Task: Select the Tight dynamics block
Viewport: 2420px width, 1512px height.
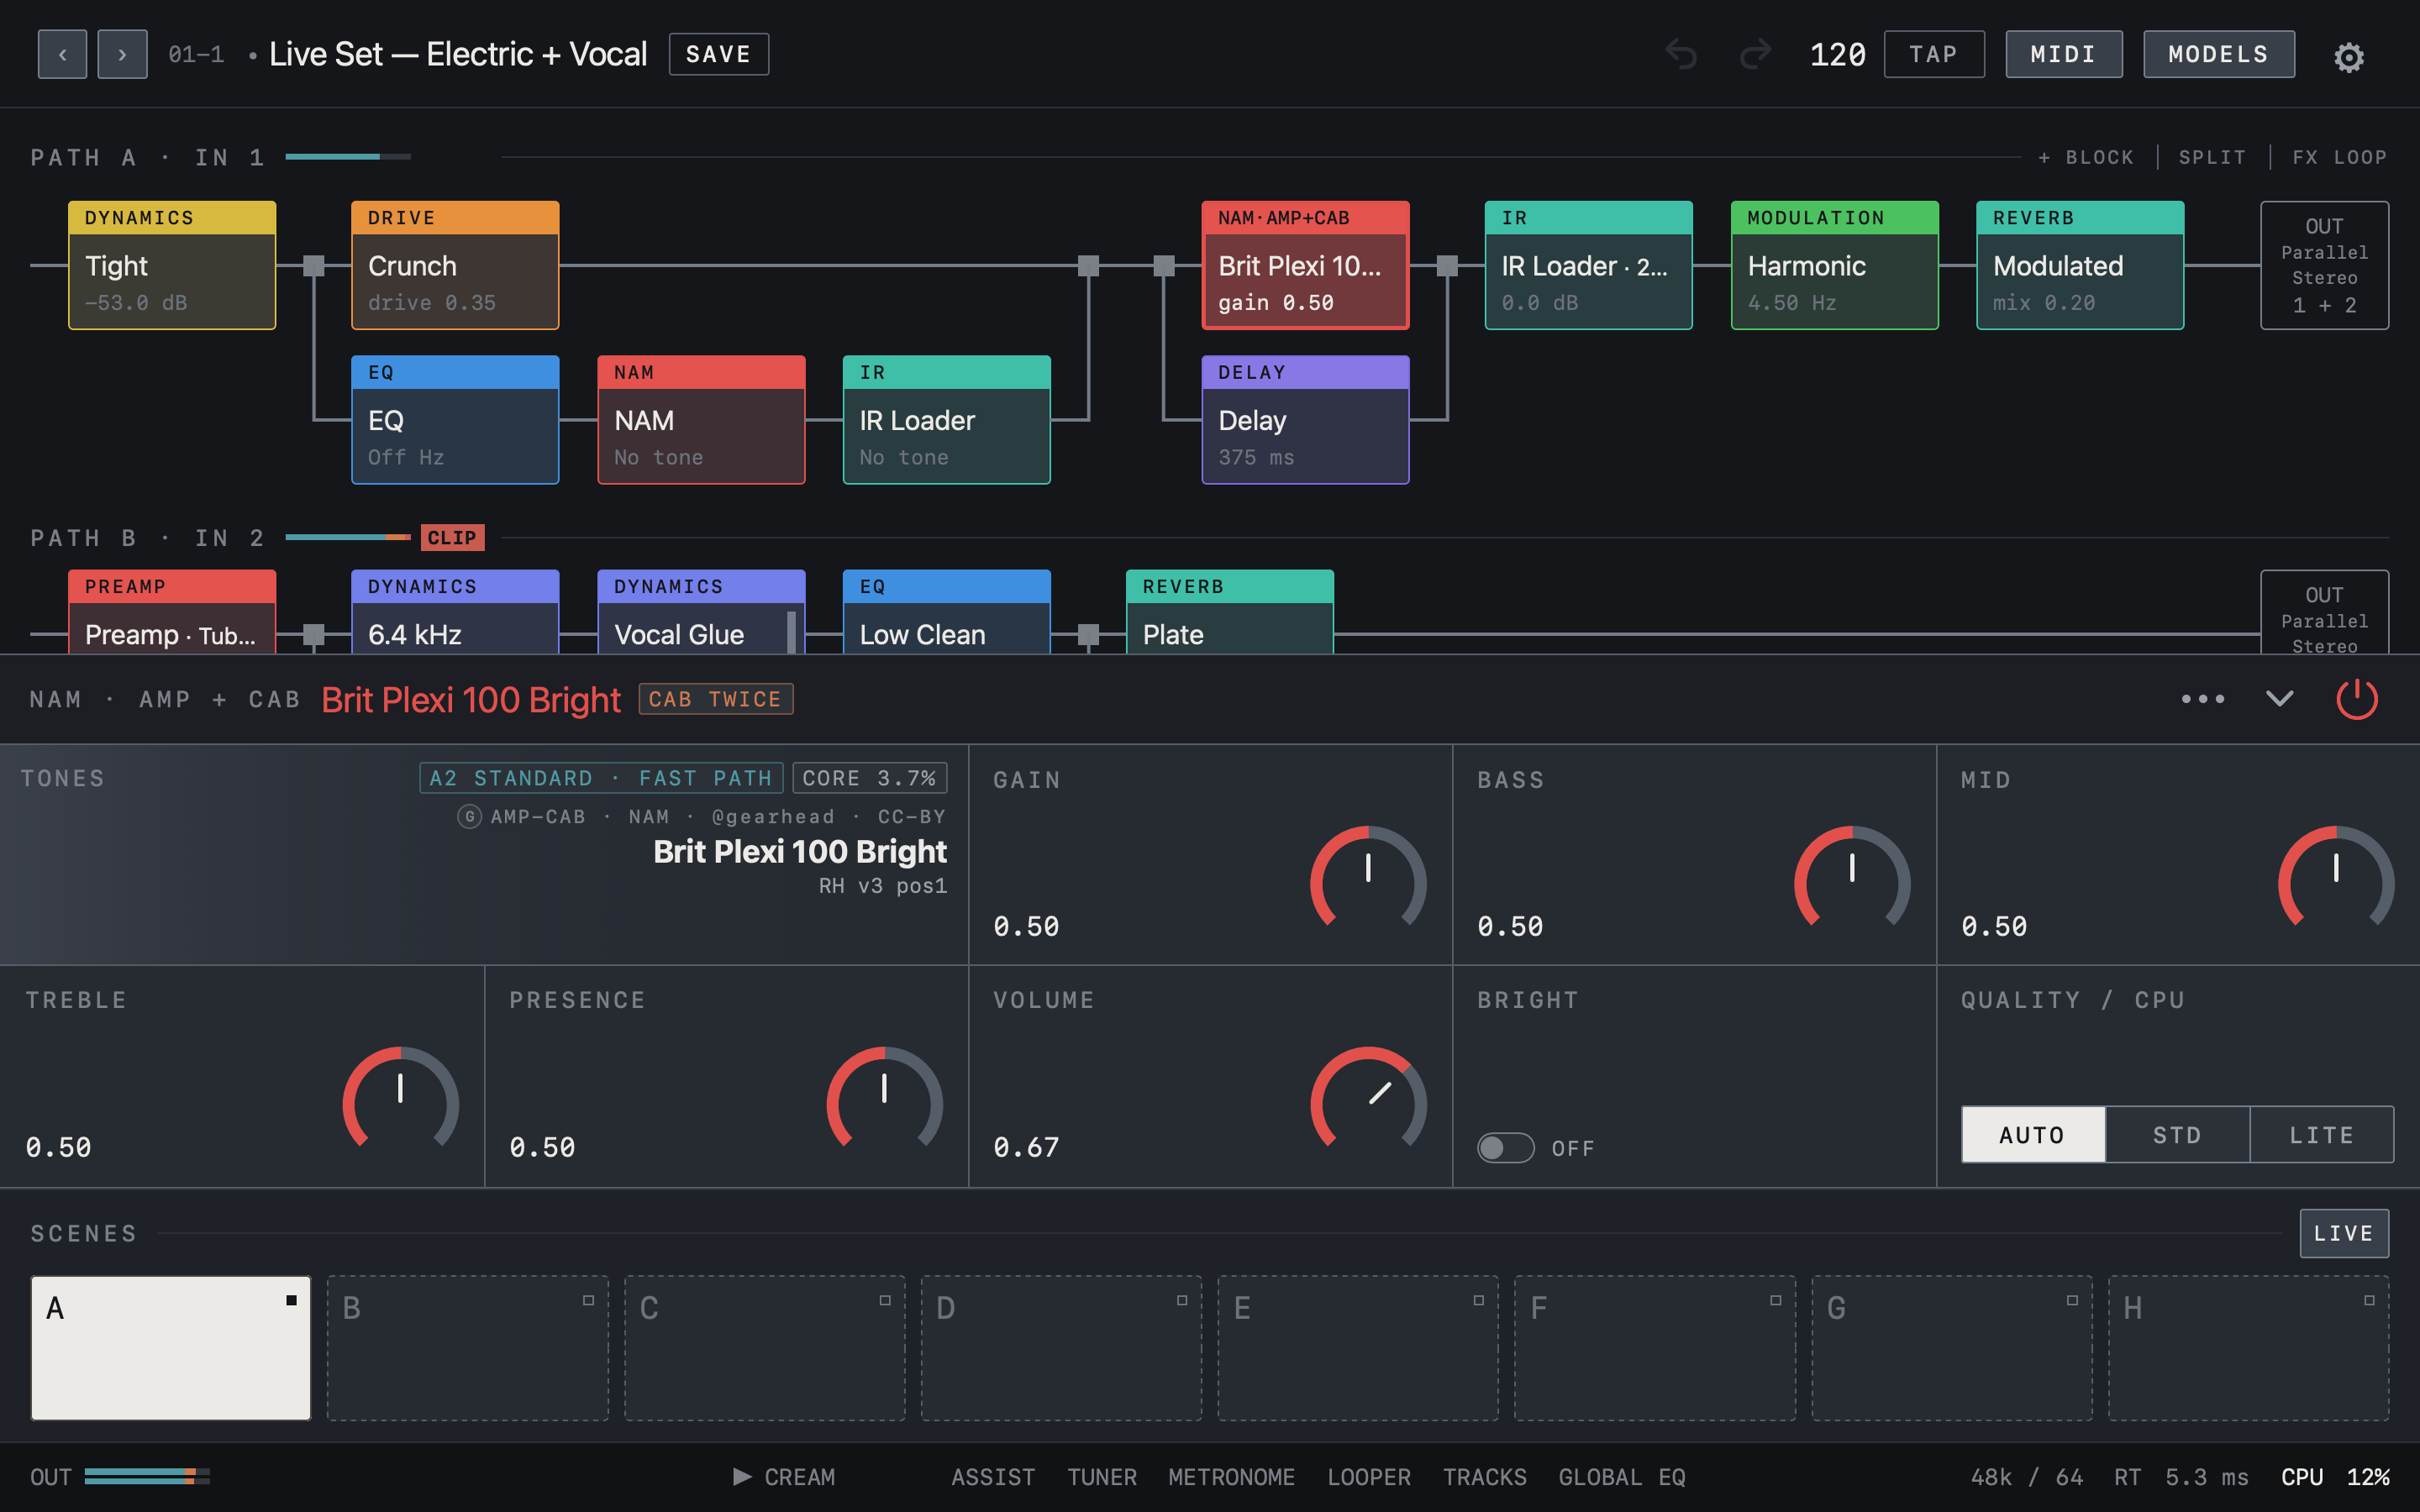Action: click(172, 265)
